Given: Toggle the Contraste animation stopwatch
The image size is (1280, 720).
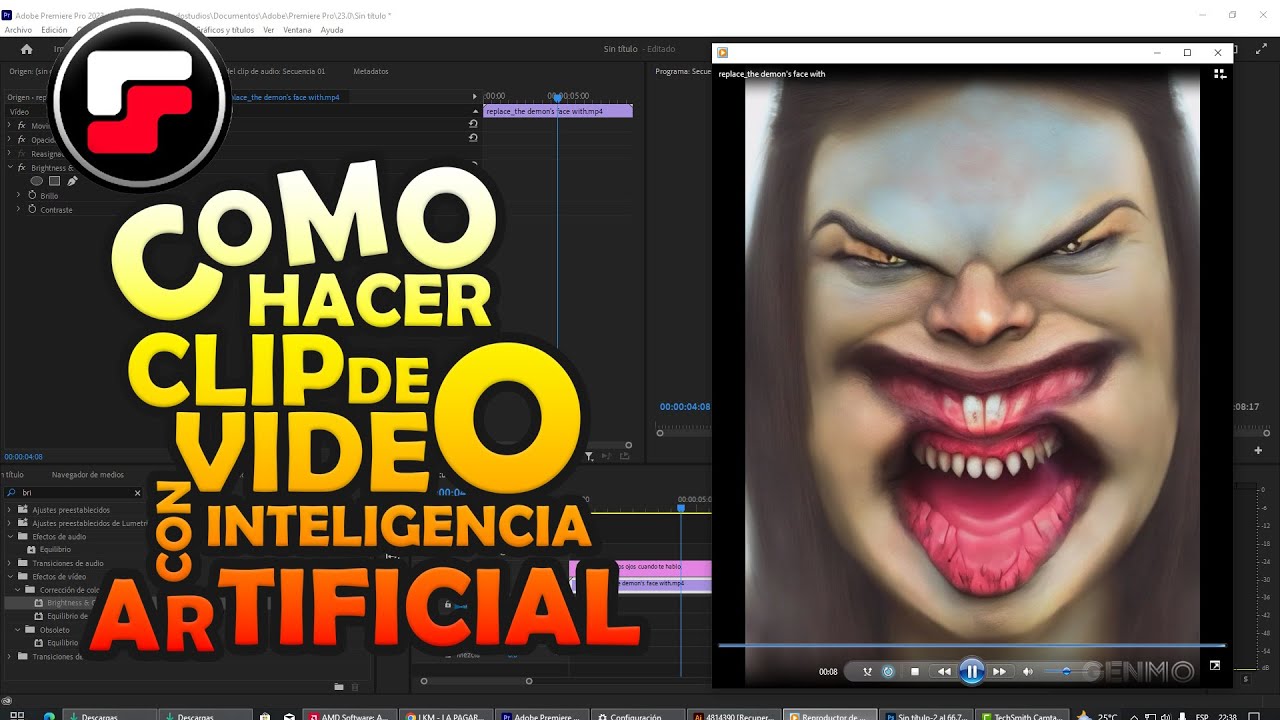Looking at the screenshot, I should click(x=32, y=209).
